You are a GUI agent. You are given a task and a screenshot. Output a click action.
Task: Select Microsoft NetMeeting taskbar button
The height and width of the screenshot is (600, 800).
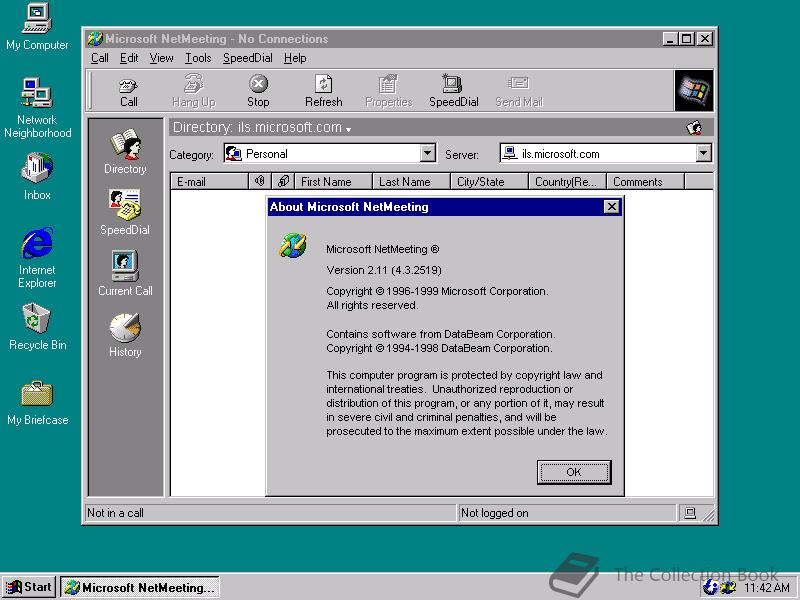(x=140, y=588)
